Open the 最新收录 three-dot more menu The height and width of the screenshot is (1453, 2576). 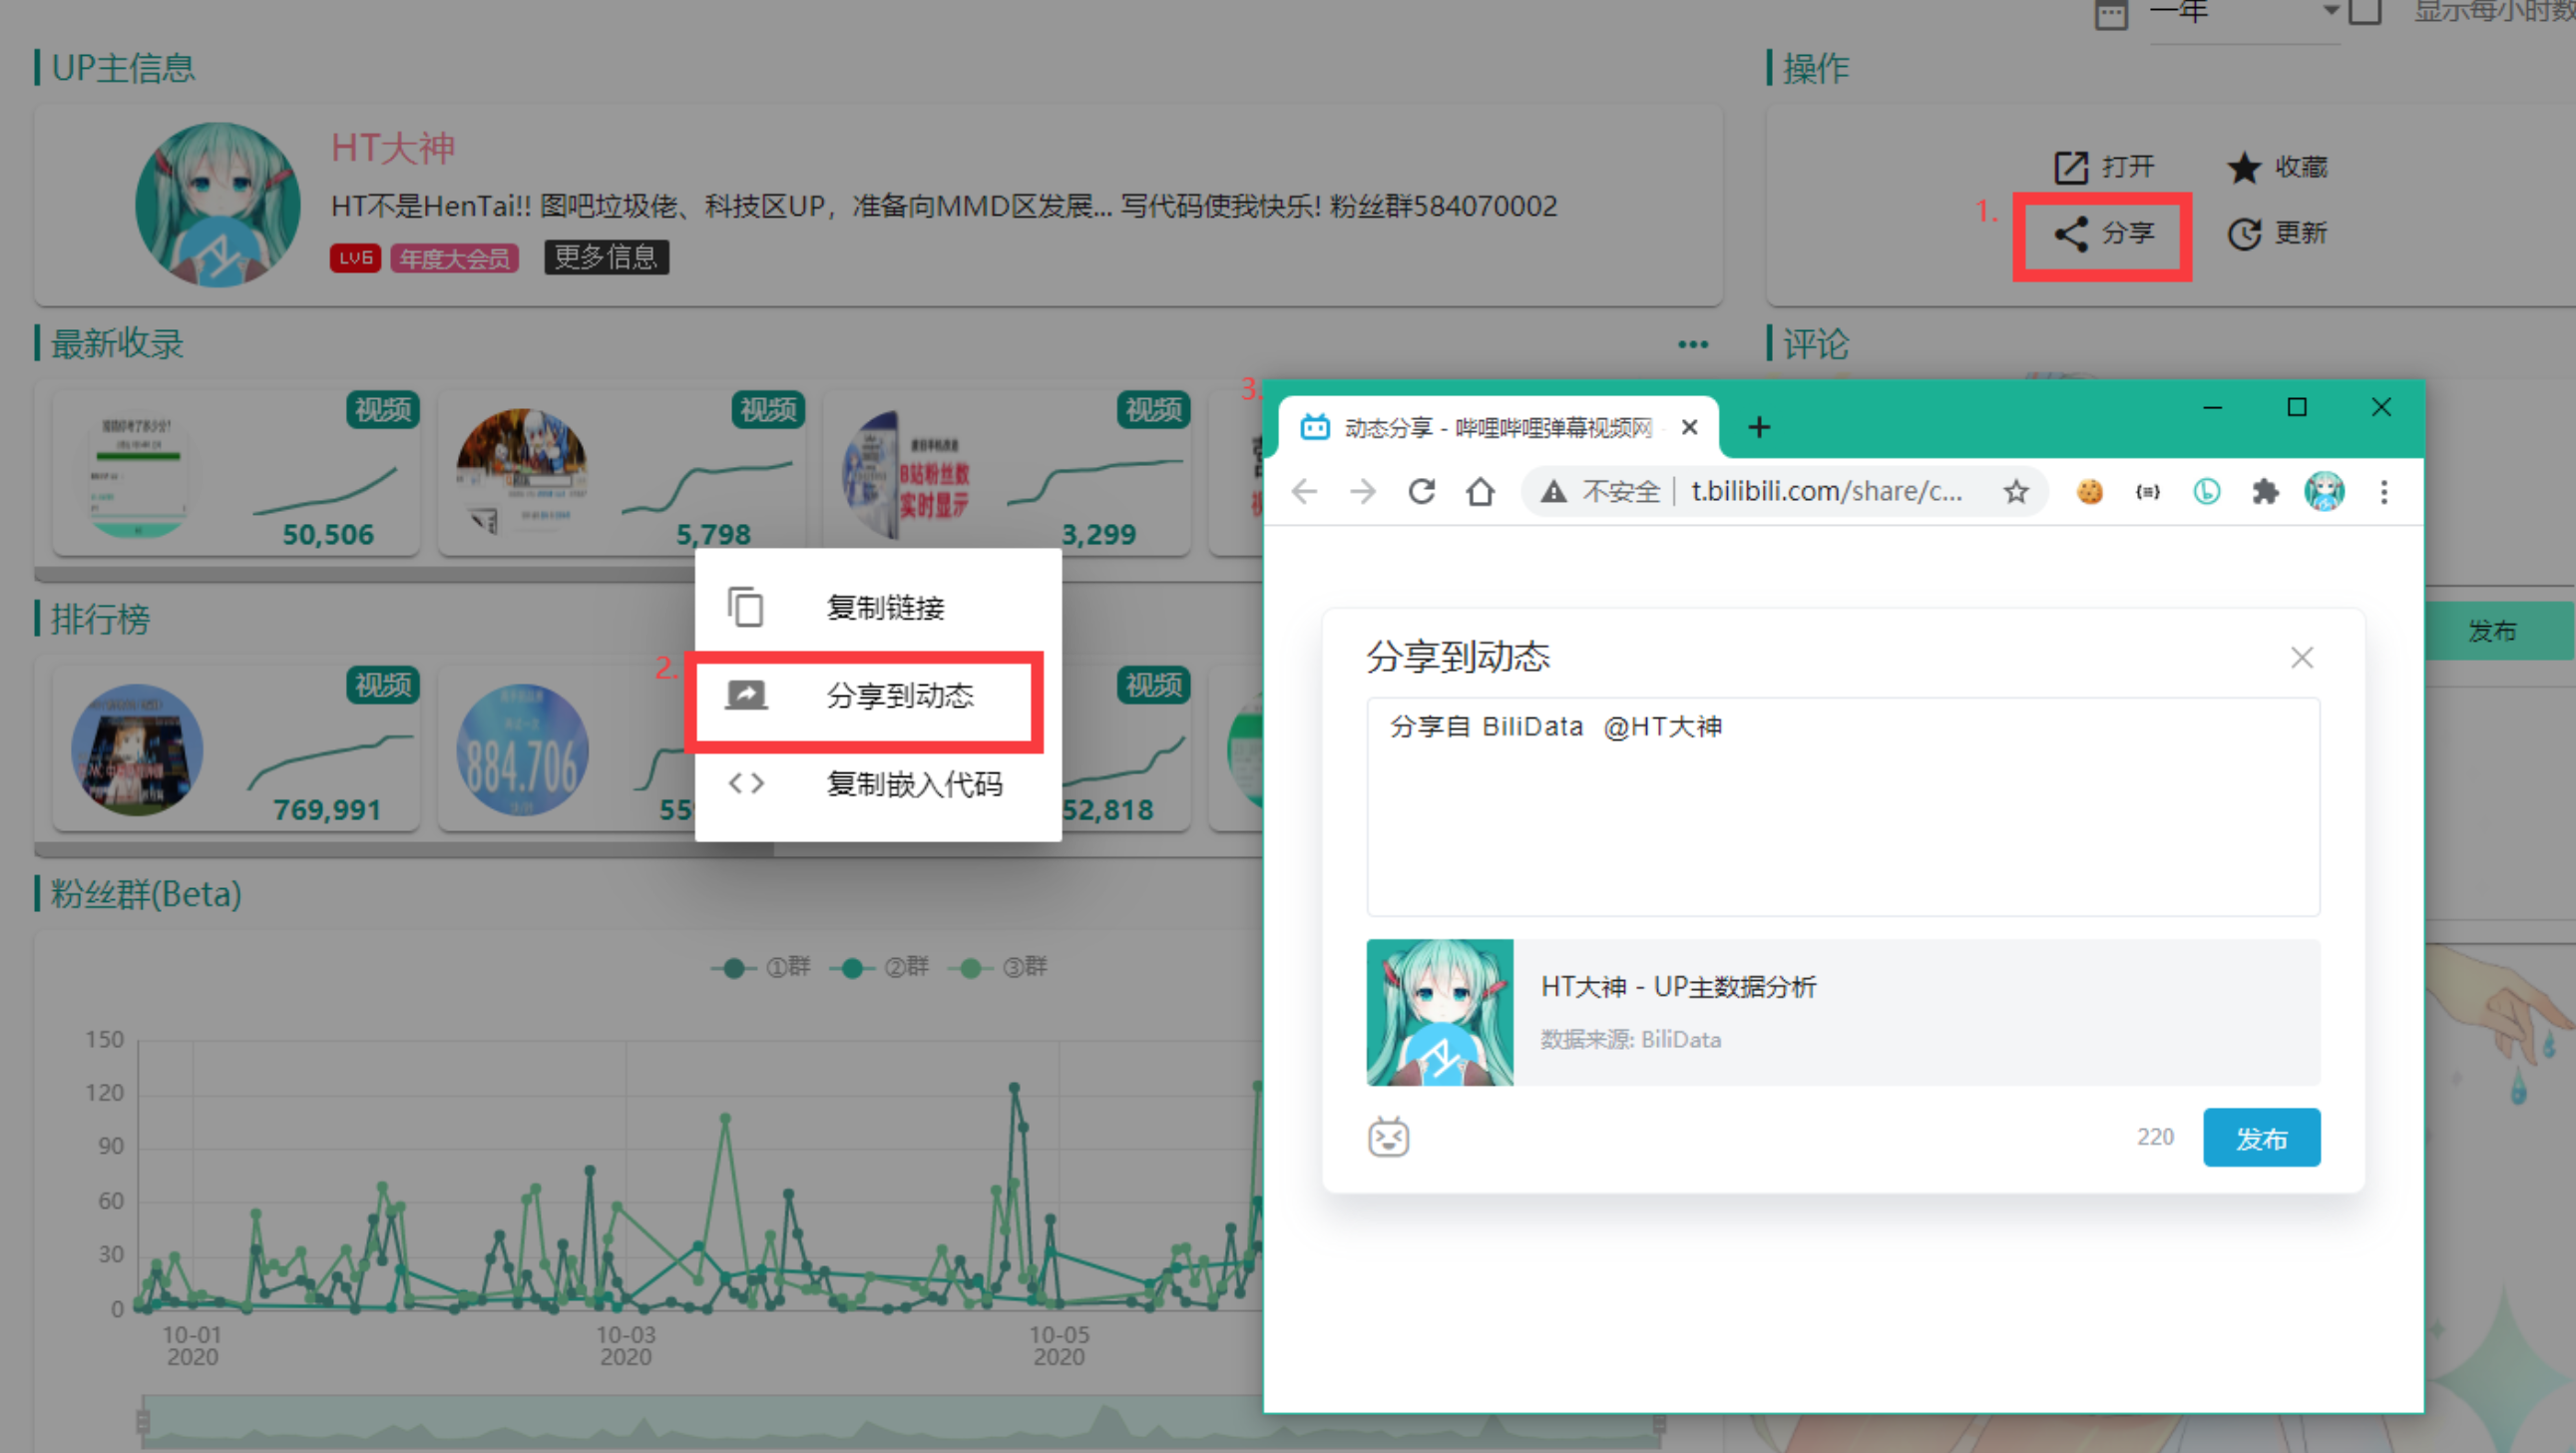(1692, 344)
